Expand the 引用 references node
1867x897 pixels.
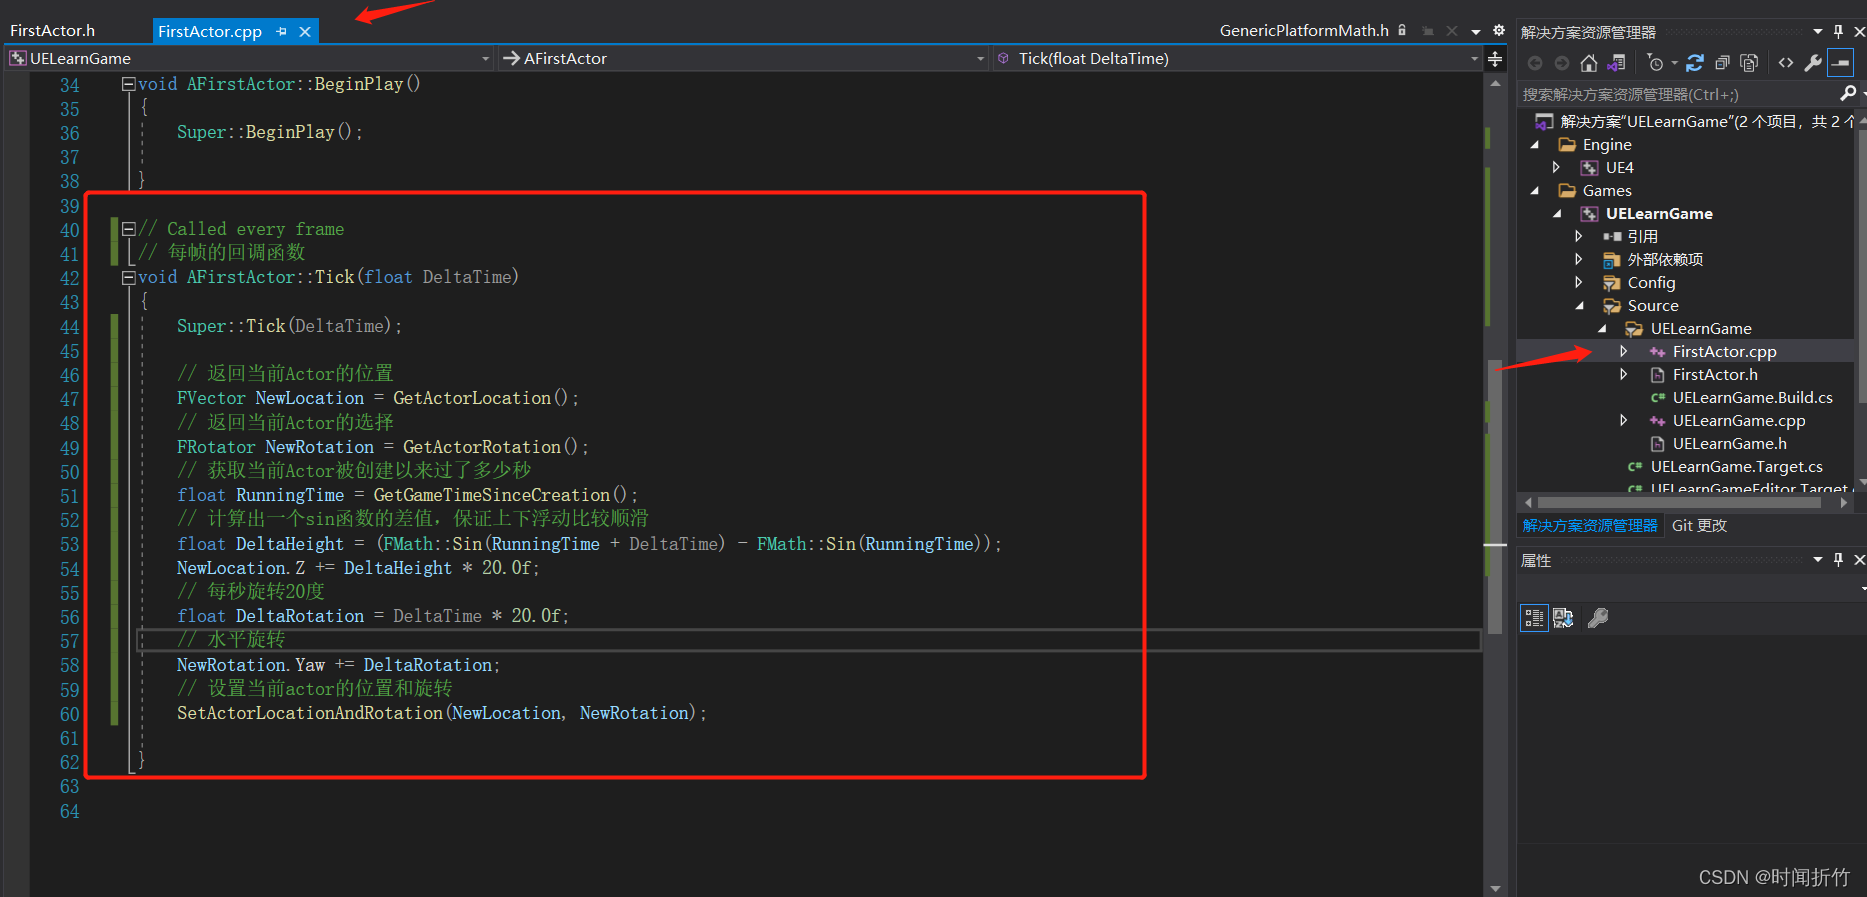tap(1579, 237)
